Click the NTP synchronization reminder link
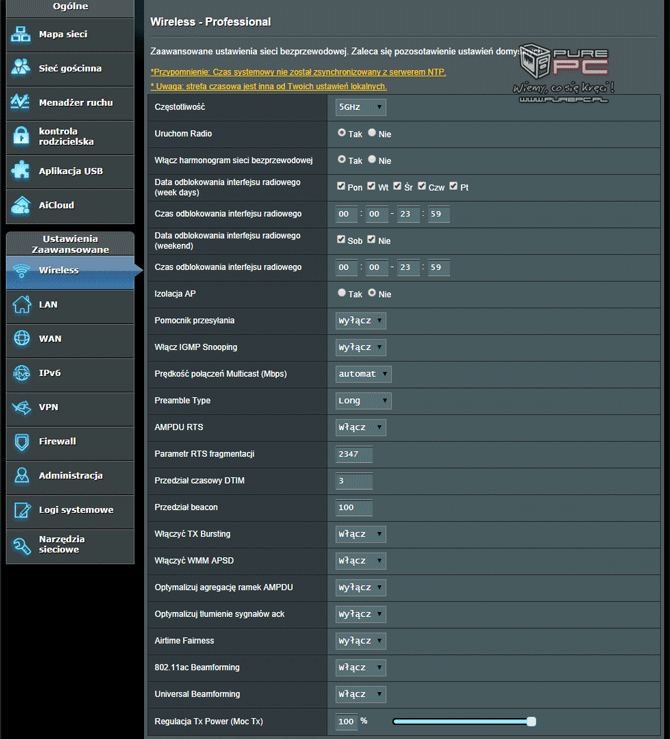 pyautogui.click(x=298, y=72)
